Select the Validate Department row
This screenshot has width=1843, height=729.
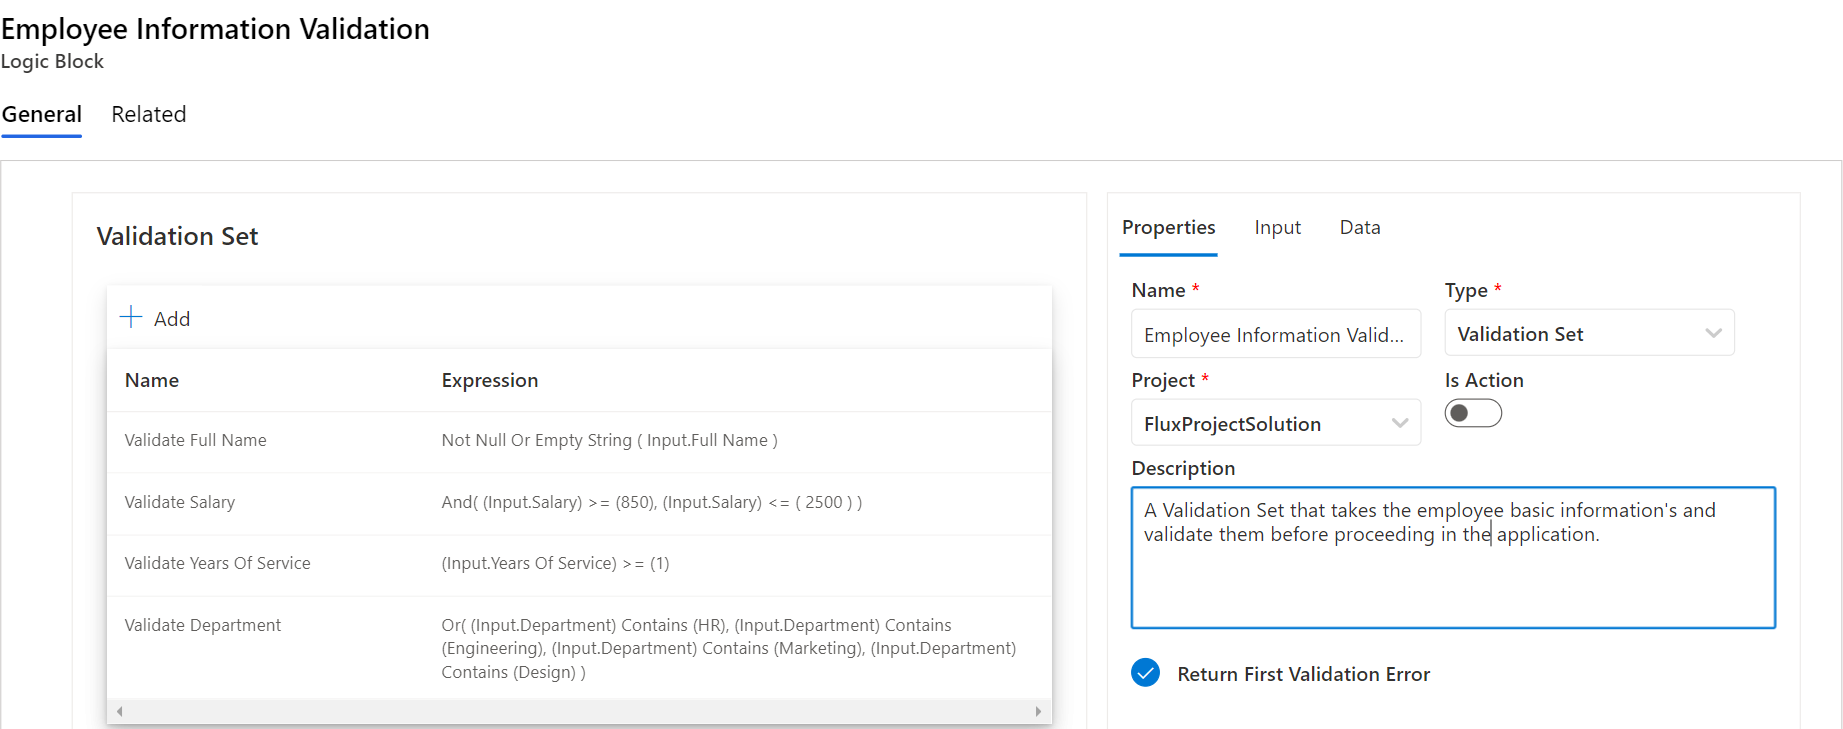click(579, 648)
